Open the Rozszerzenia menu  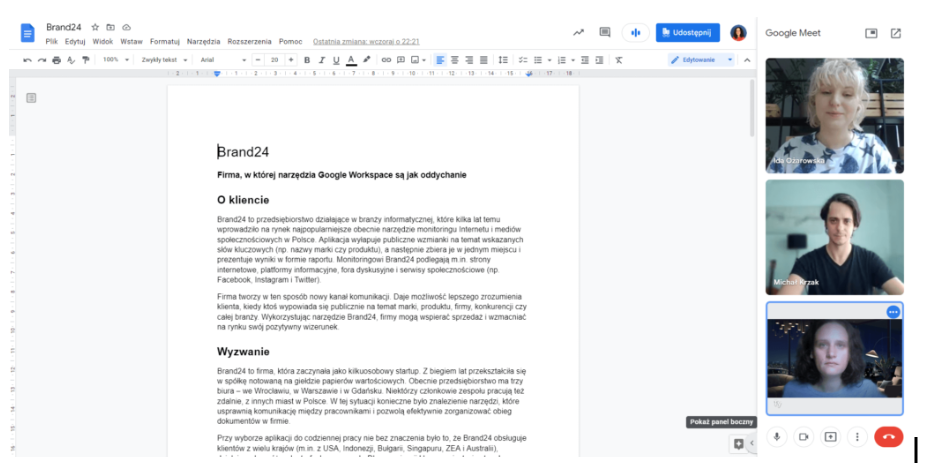tap(249, 42)
